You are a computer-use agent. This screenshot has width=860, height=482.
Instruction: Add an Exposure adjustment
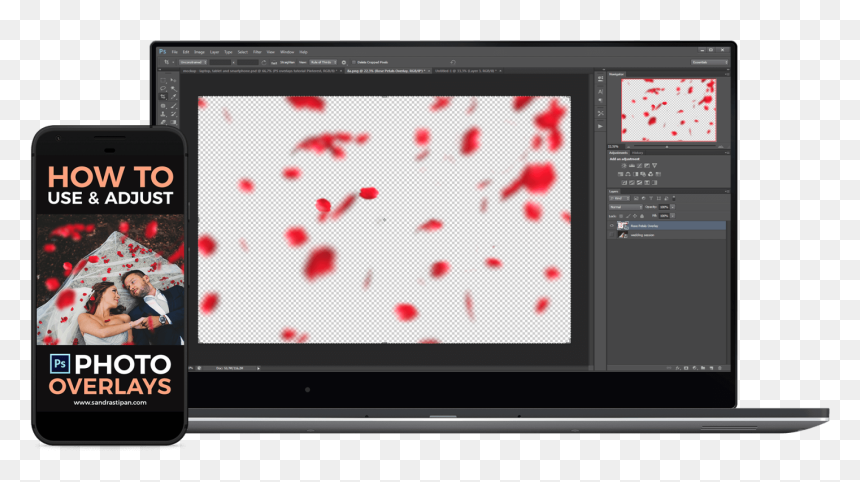[x=647, y=166]
